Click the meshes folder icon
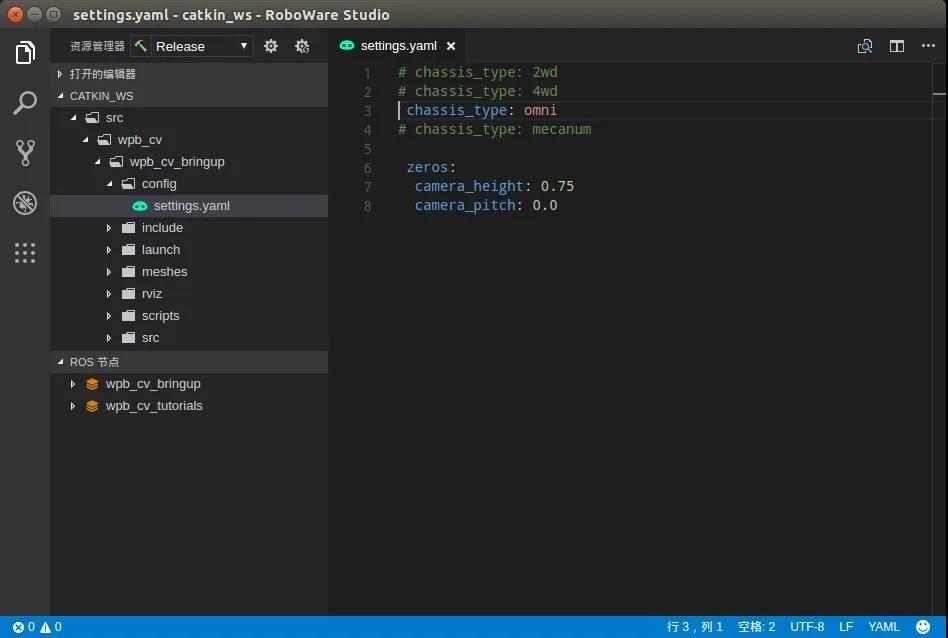 click(x=128, y=272)
